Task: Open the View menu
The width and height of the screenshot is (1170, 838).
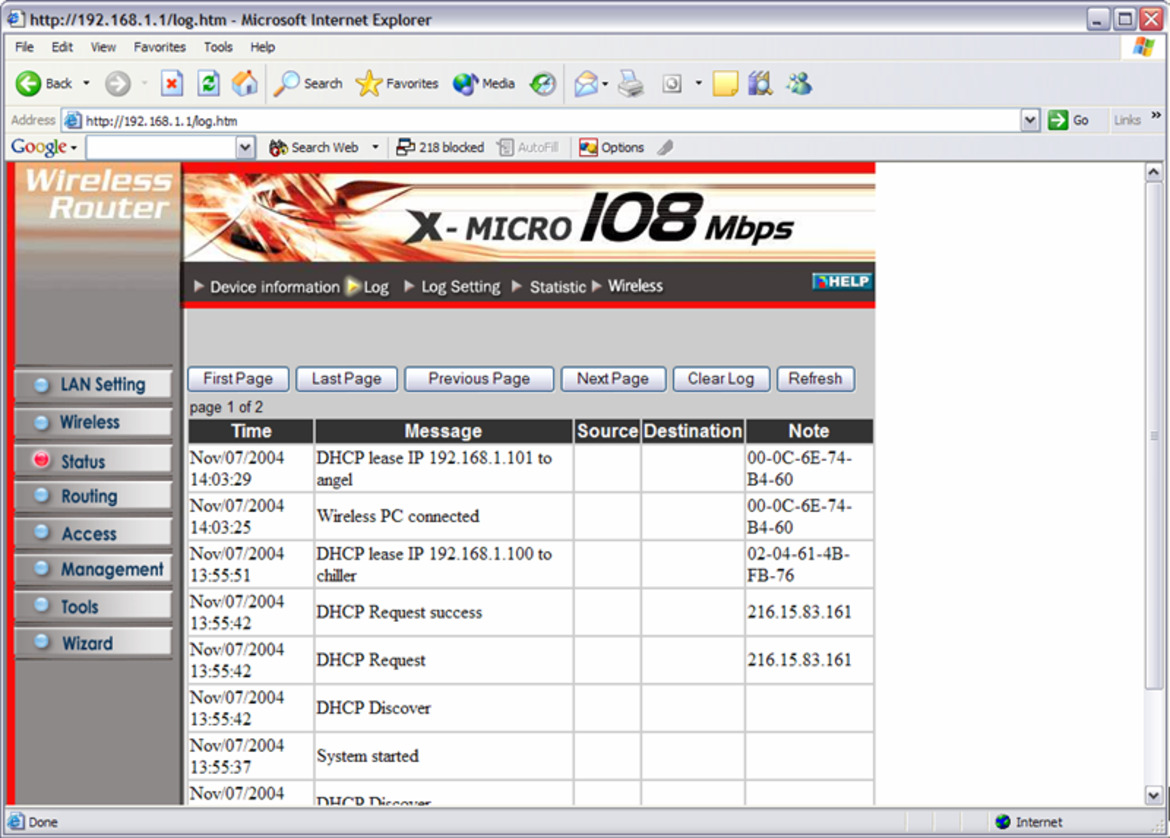Action: click(x=103, y=47)
